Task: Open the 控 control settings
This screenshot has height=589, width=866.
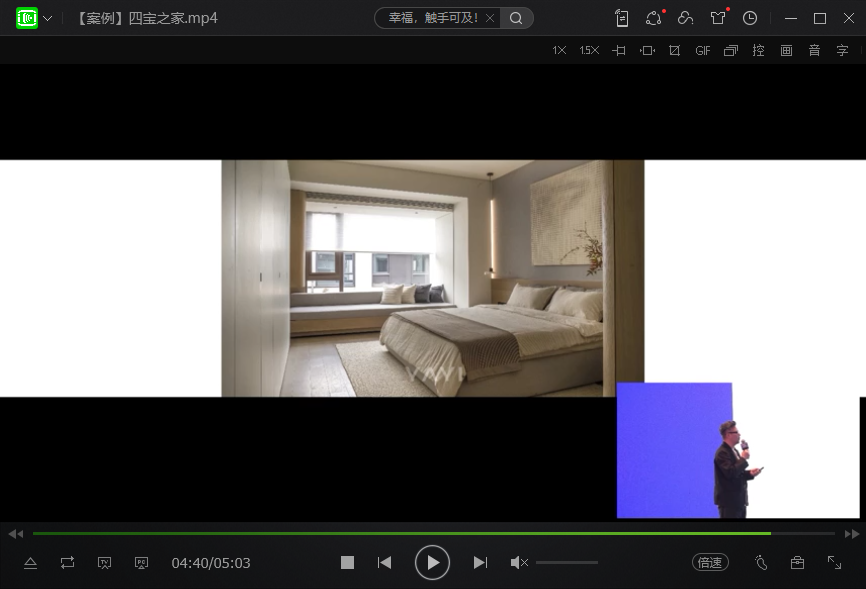Action: point(758,51)
